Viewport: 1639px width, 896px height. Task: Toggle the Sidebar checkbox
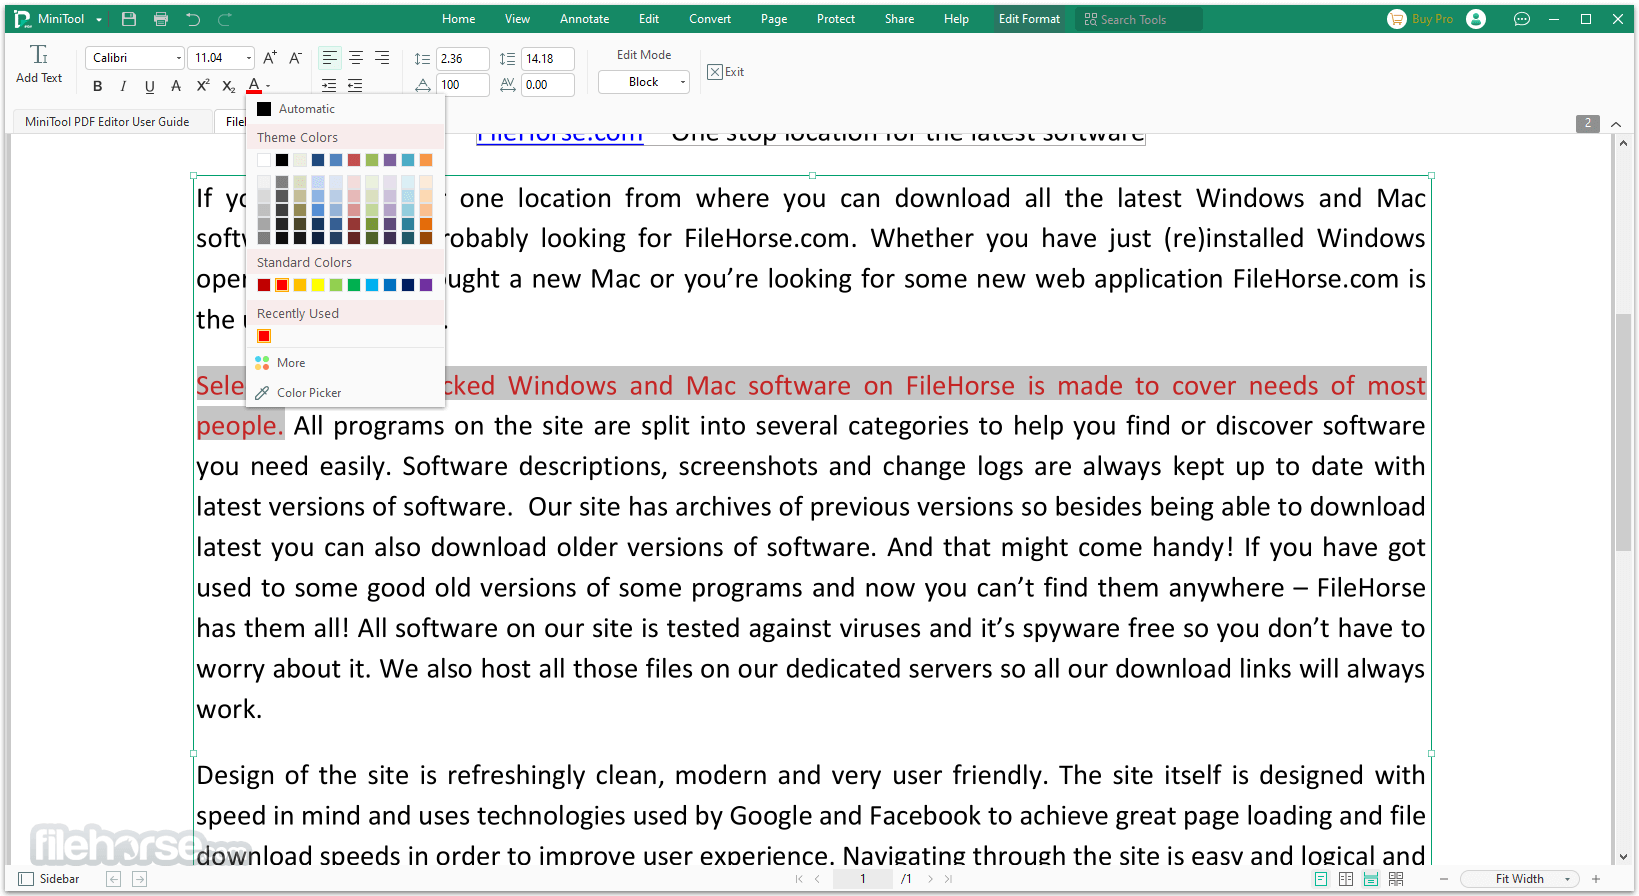coord(27,879)
